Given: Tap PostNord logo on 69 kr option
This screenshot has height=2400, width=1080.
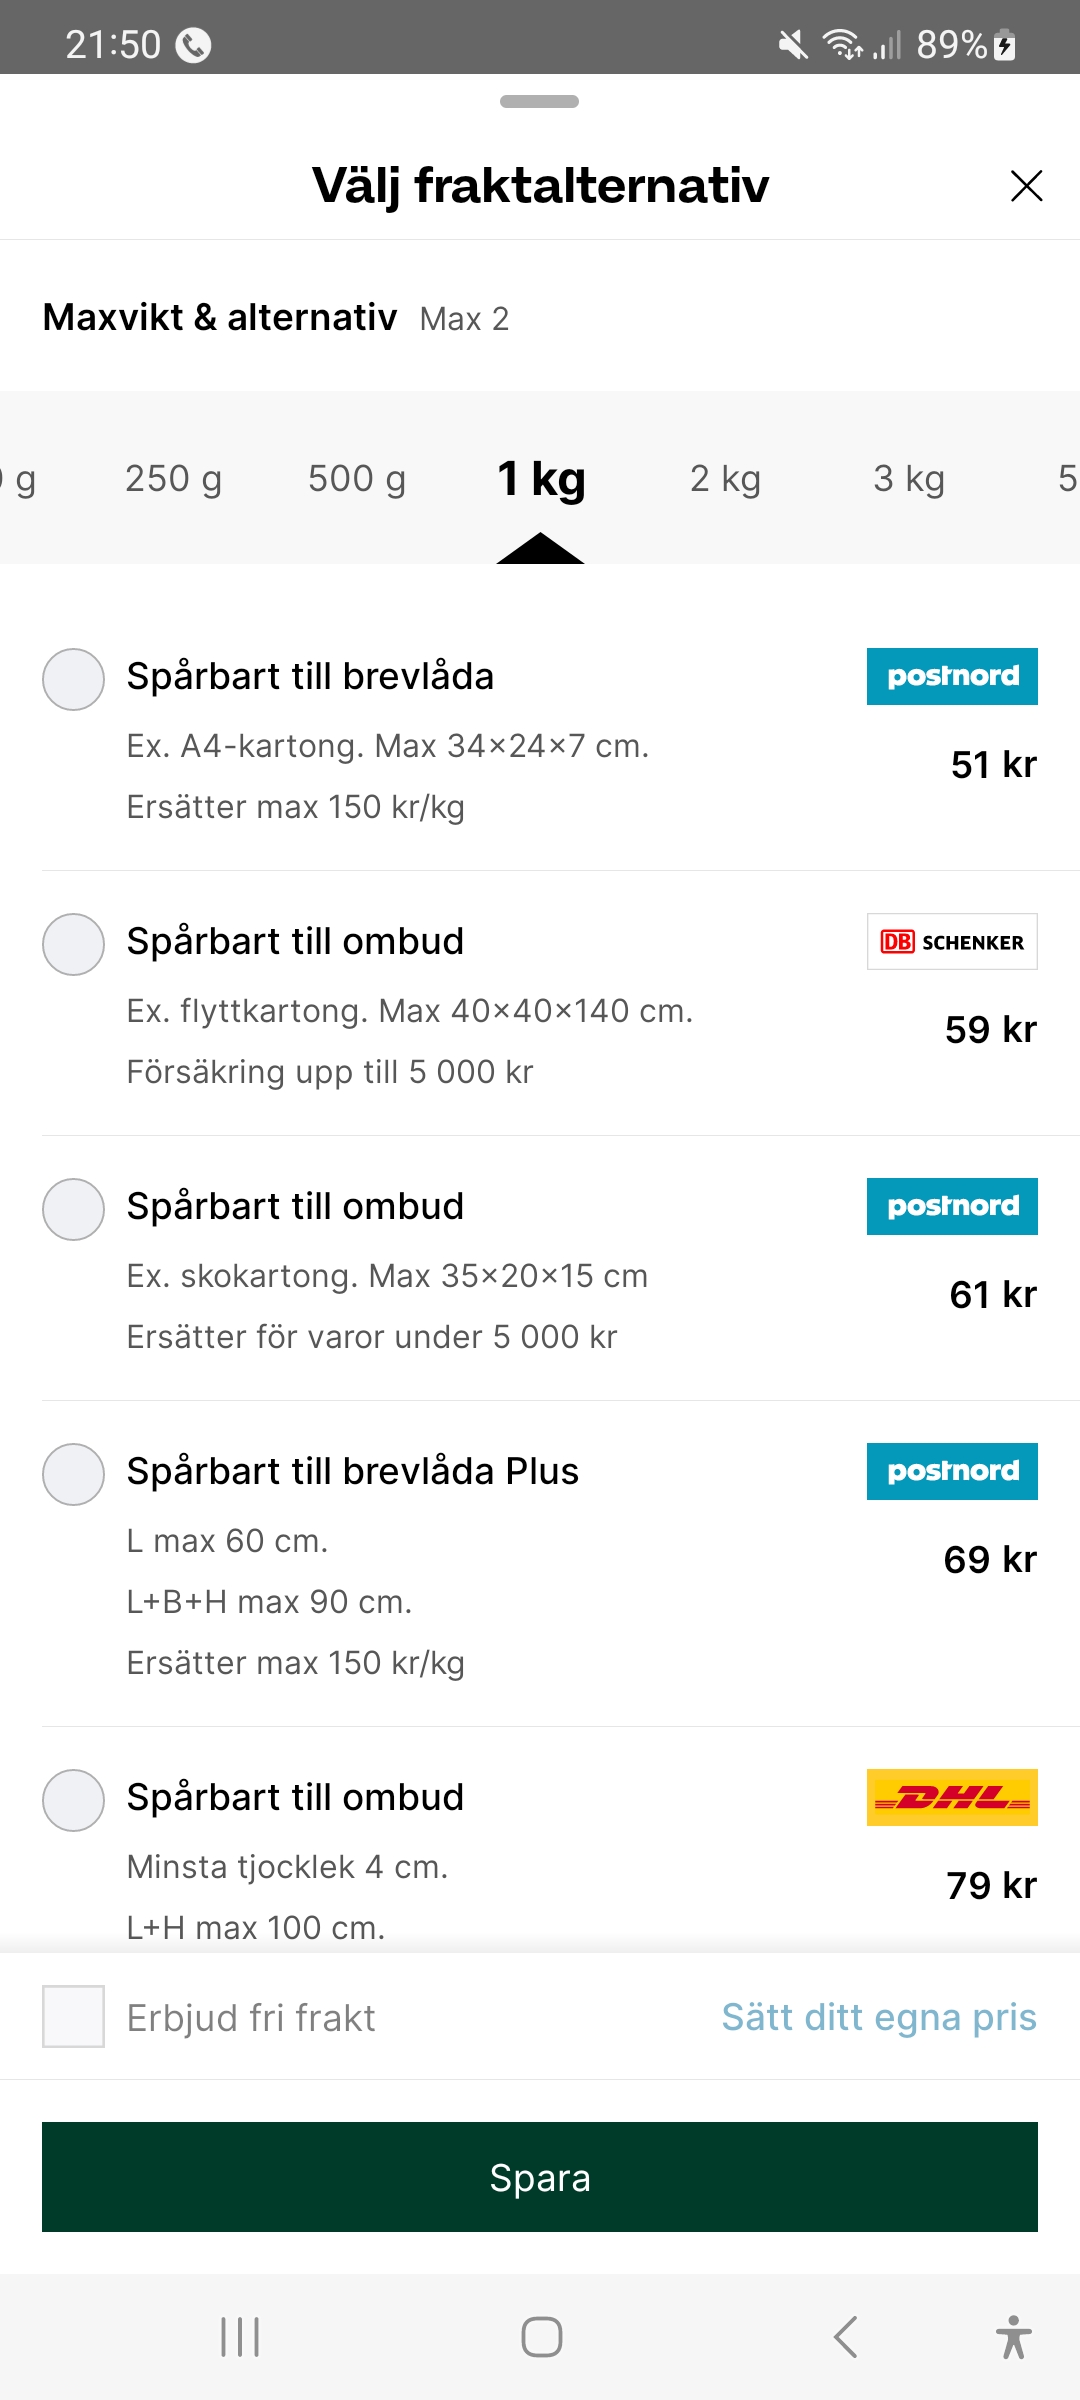Looking at the screenshot, I should click(952, 1471).
